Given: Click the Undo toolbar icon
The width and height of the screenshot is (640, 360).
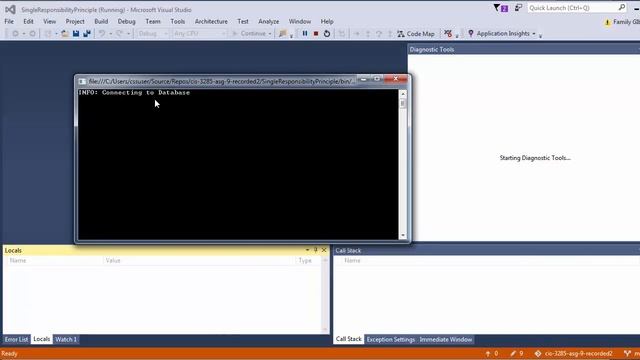Looking at the screenshot, I should 102,34.
